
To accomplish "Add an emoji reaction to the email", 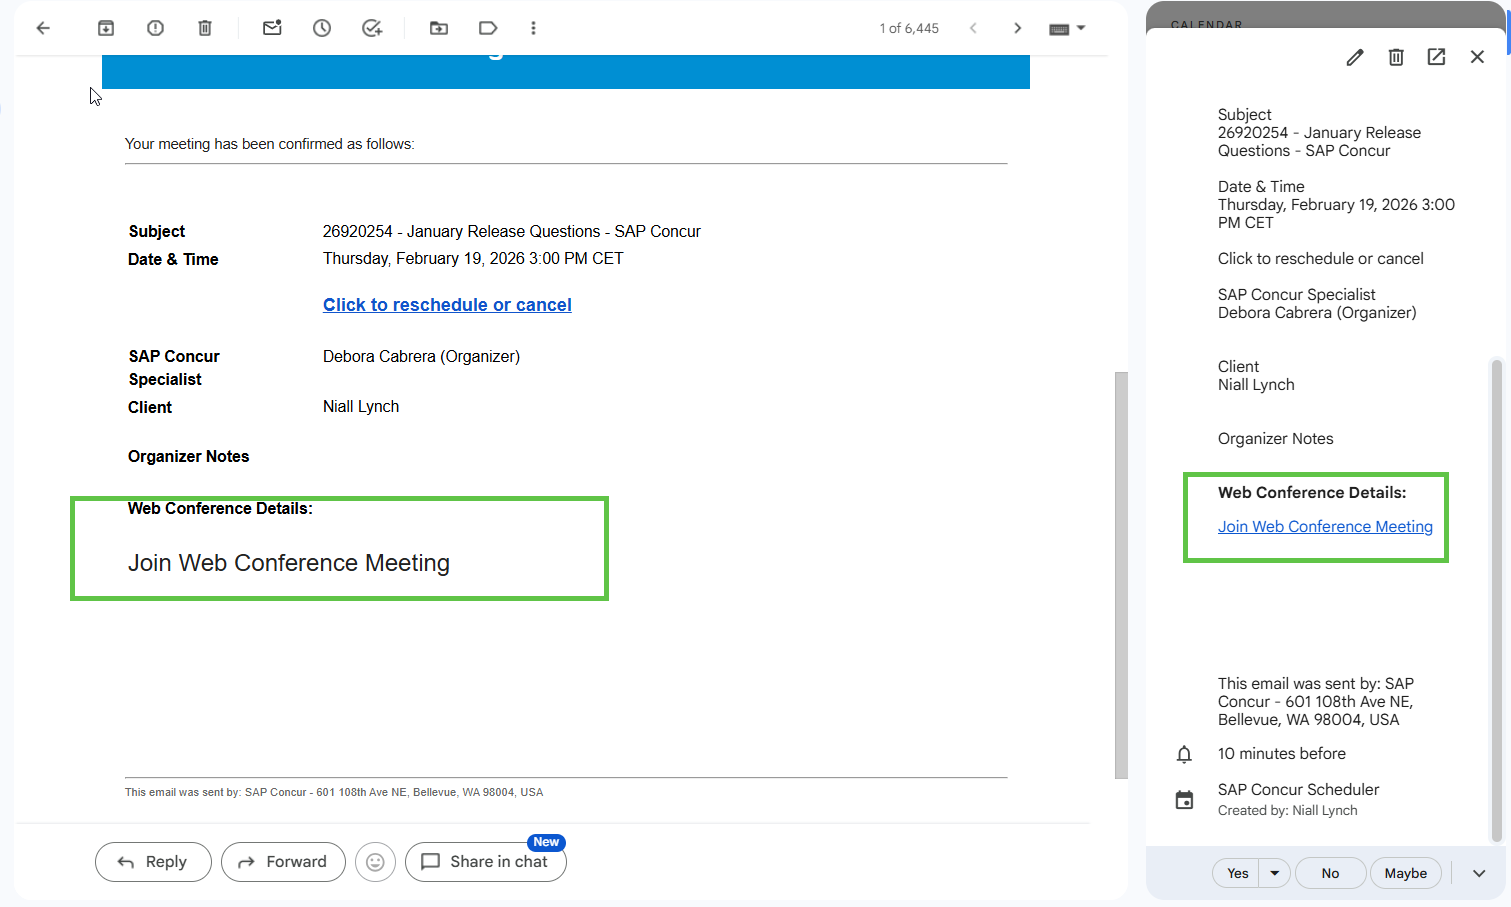I will (375, 862).
